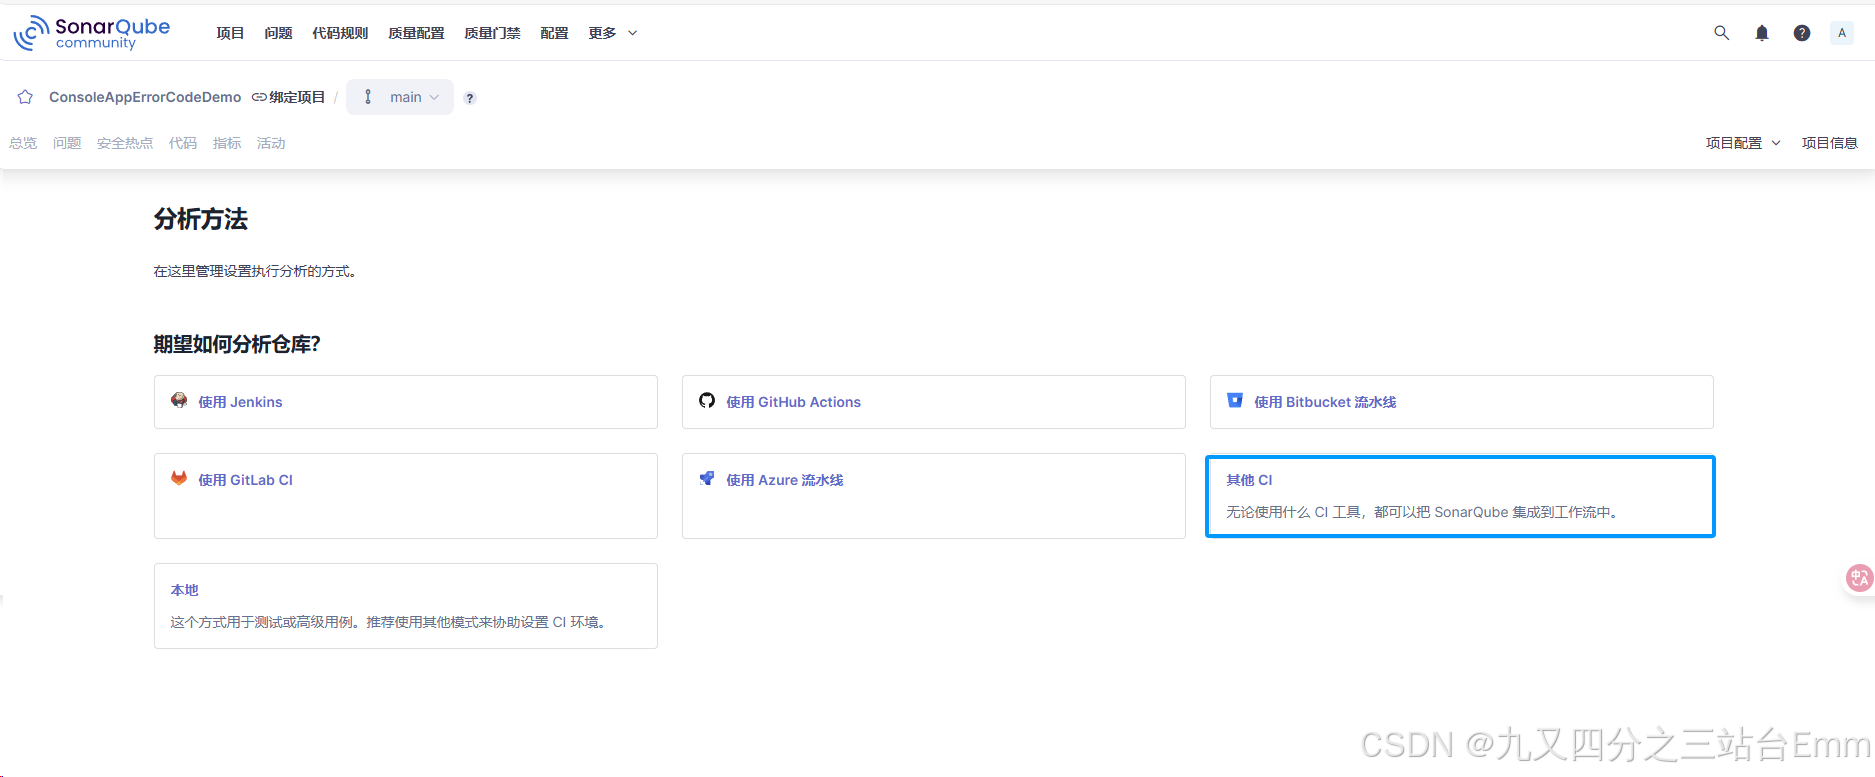Click the Bitbucket logo icon
This screenshot has width=1875, height=777.
(1235, 400)
